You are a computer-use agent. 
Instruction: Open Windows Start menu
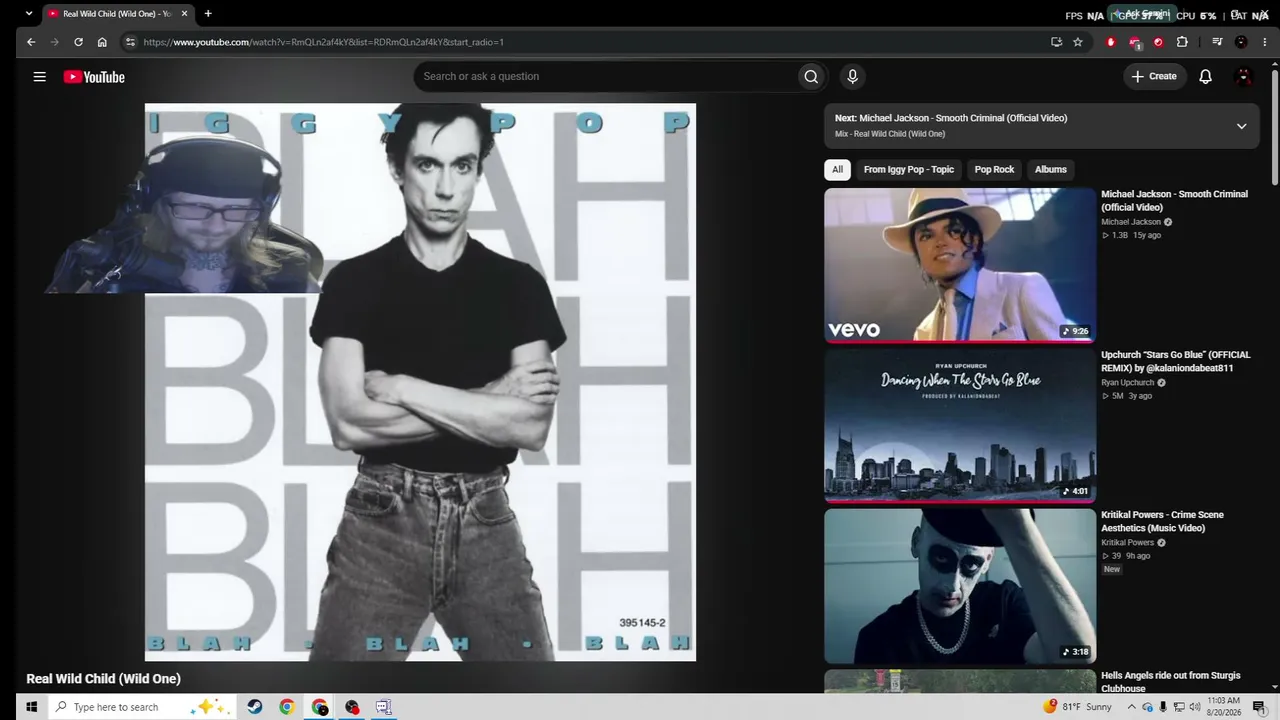[x=31, y=707]
